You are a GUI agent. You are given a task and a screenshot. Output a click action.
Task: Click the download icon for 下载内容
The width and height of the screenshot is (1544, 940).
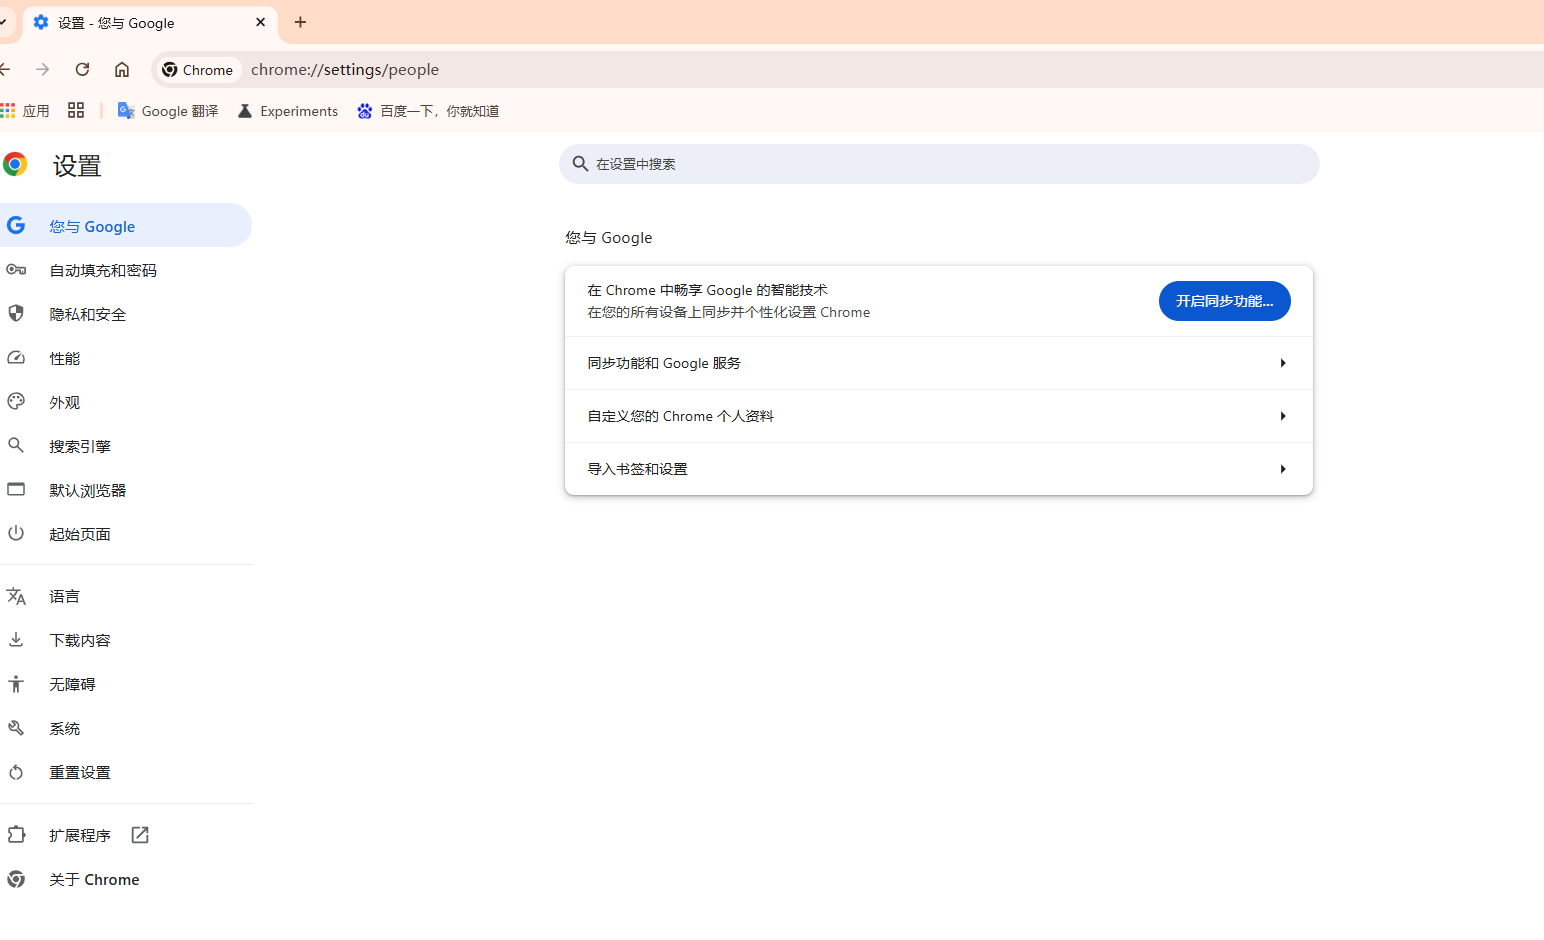pyautogui.click(x=16, y=639)
